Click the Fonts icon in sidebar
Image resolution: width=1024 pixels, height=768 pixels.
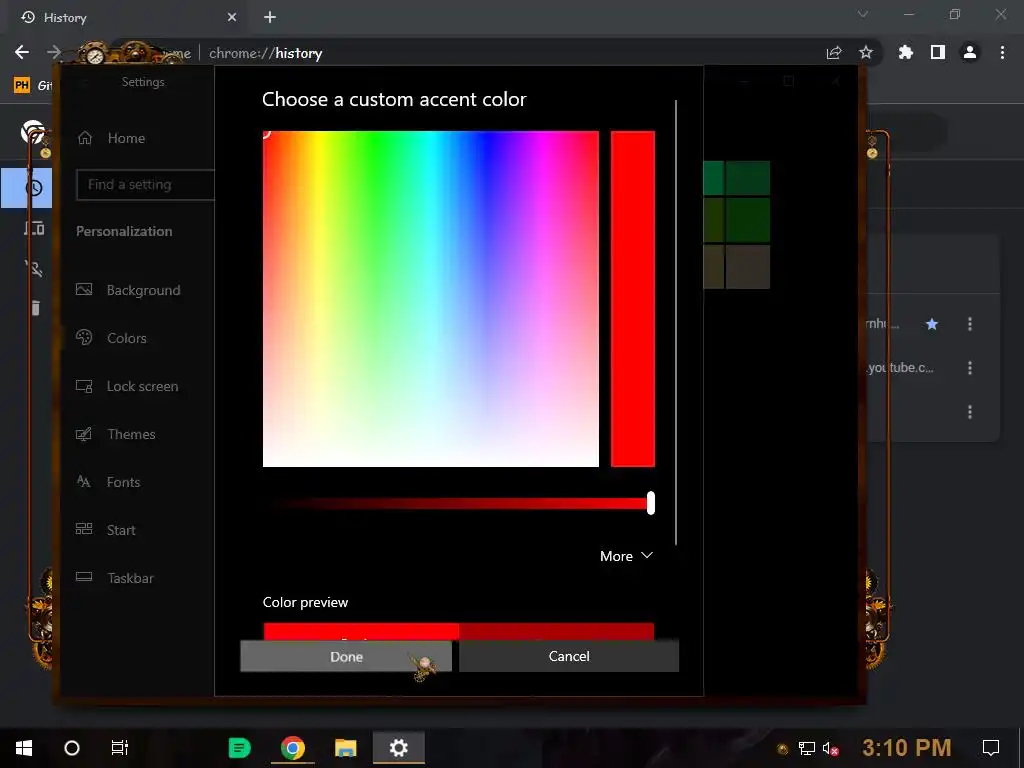coord(84,482)
